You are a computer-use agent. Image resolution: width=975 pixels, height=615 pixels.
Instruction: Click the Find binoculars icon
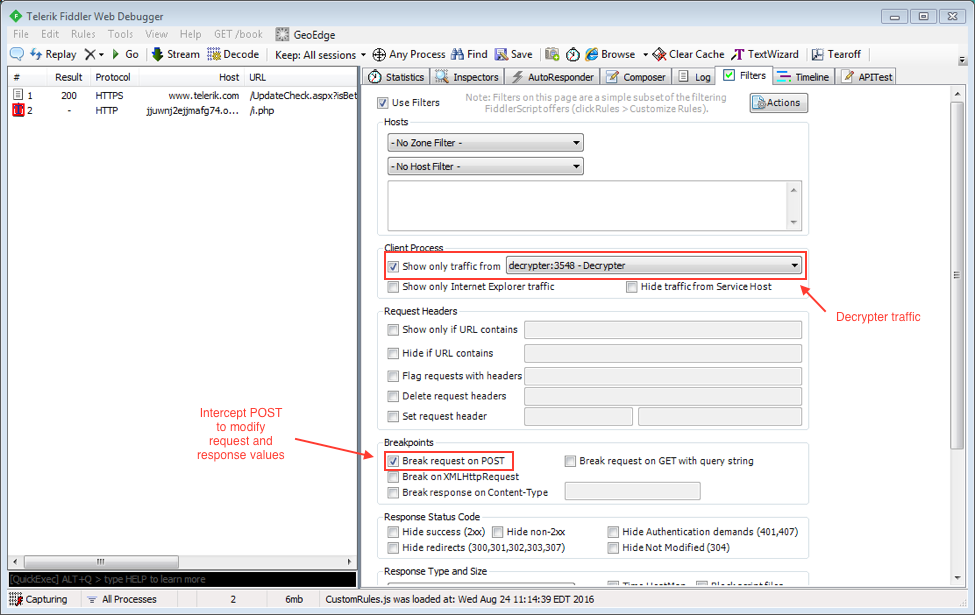pyautogui.click(x=457, y=54)
